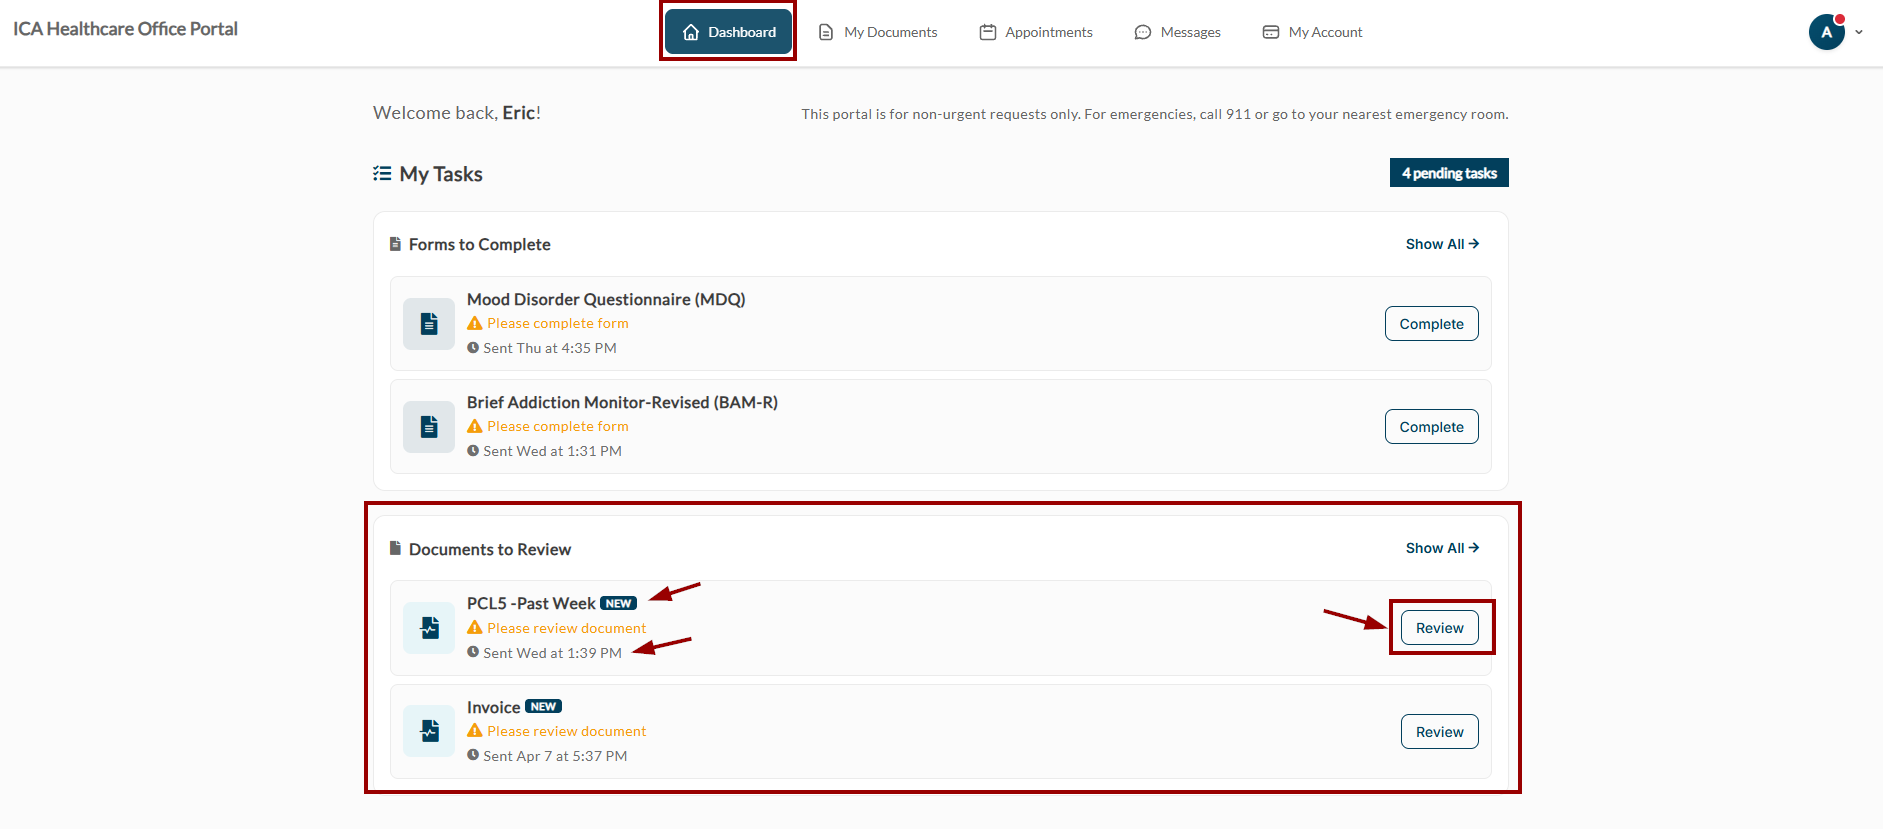
Task: Click the Forms to Complete section icon
Action: click(395, 244)
